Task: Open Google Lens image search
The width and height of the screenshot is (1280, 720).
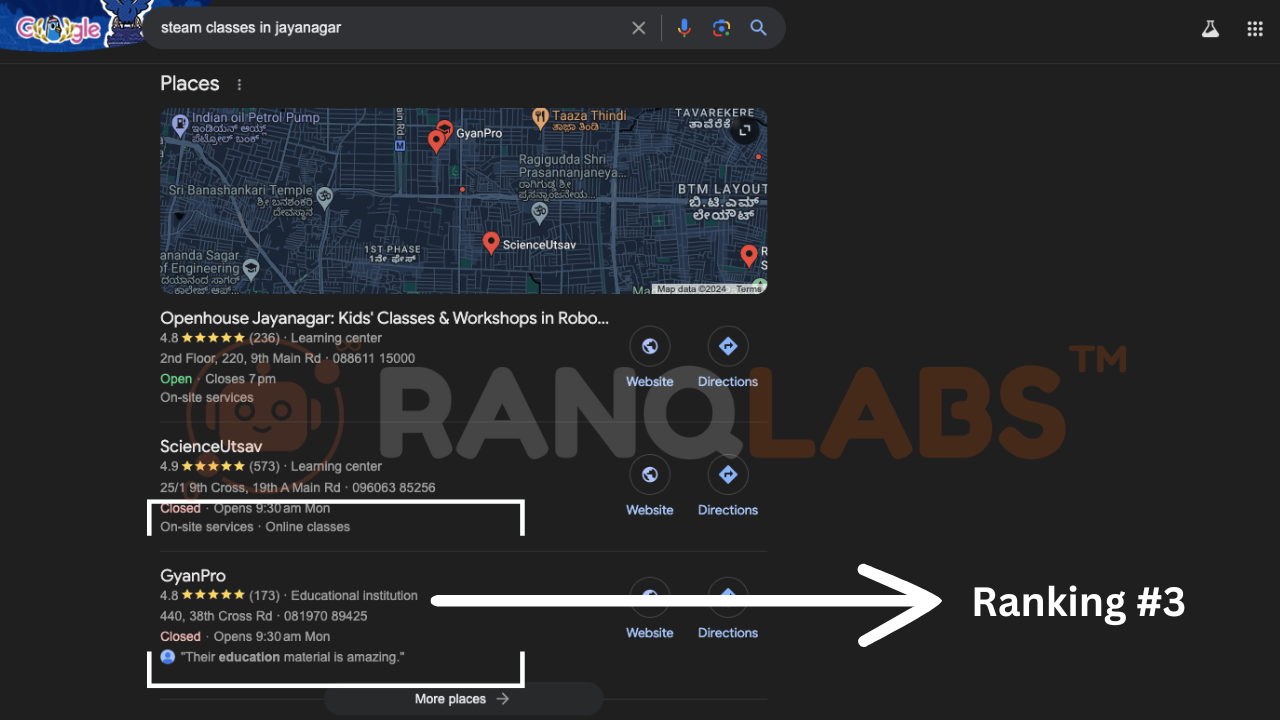Action: click(x=721, y=28)
